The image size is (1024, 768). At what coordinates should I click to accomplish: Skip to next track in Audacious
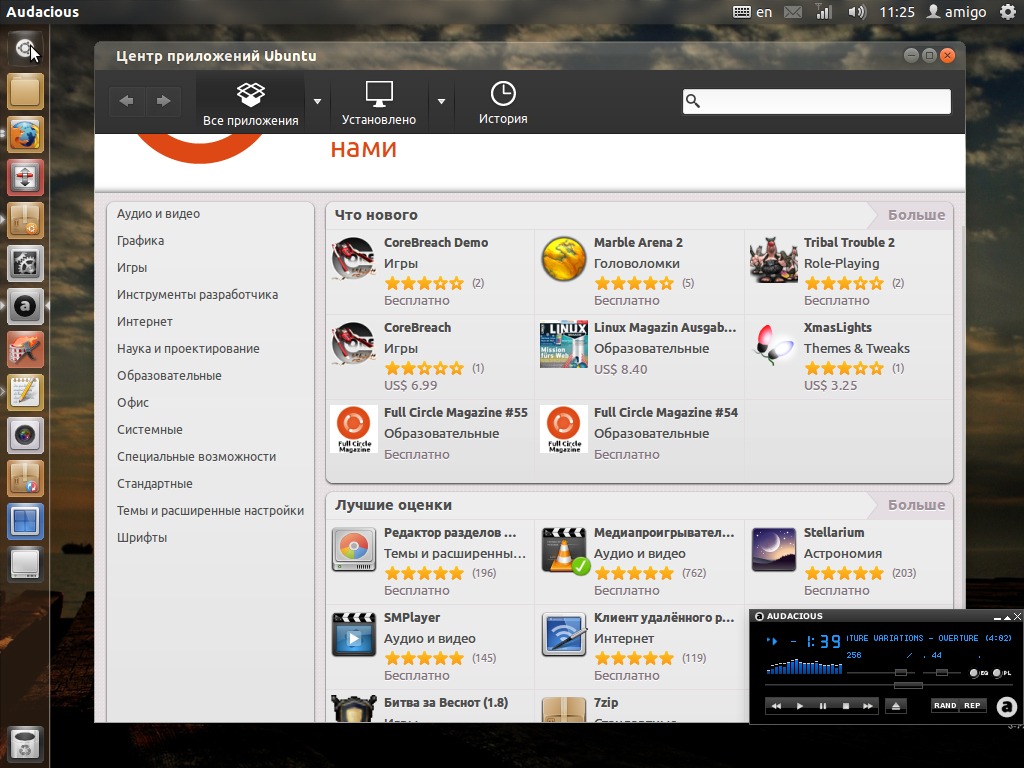pyautogui.click(x=867, y=706)
